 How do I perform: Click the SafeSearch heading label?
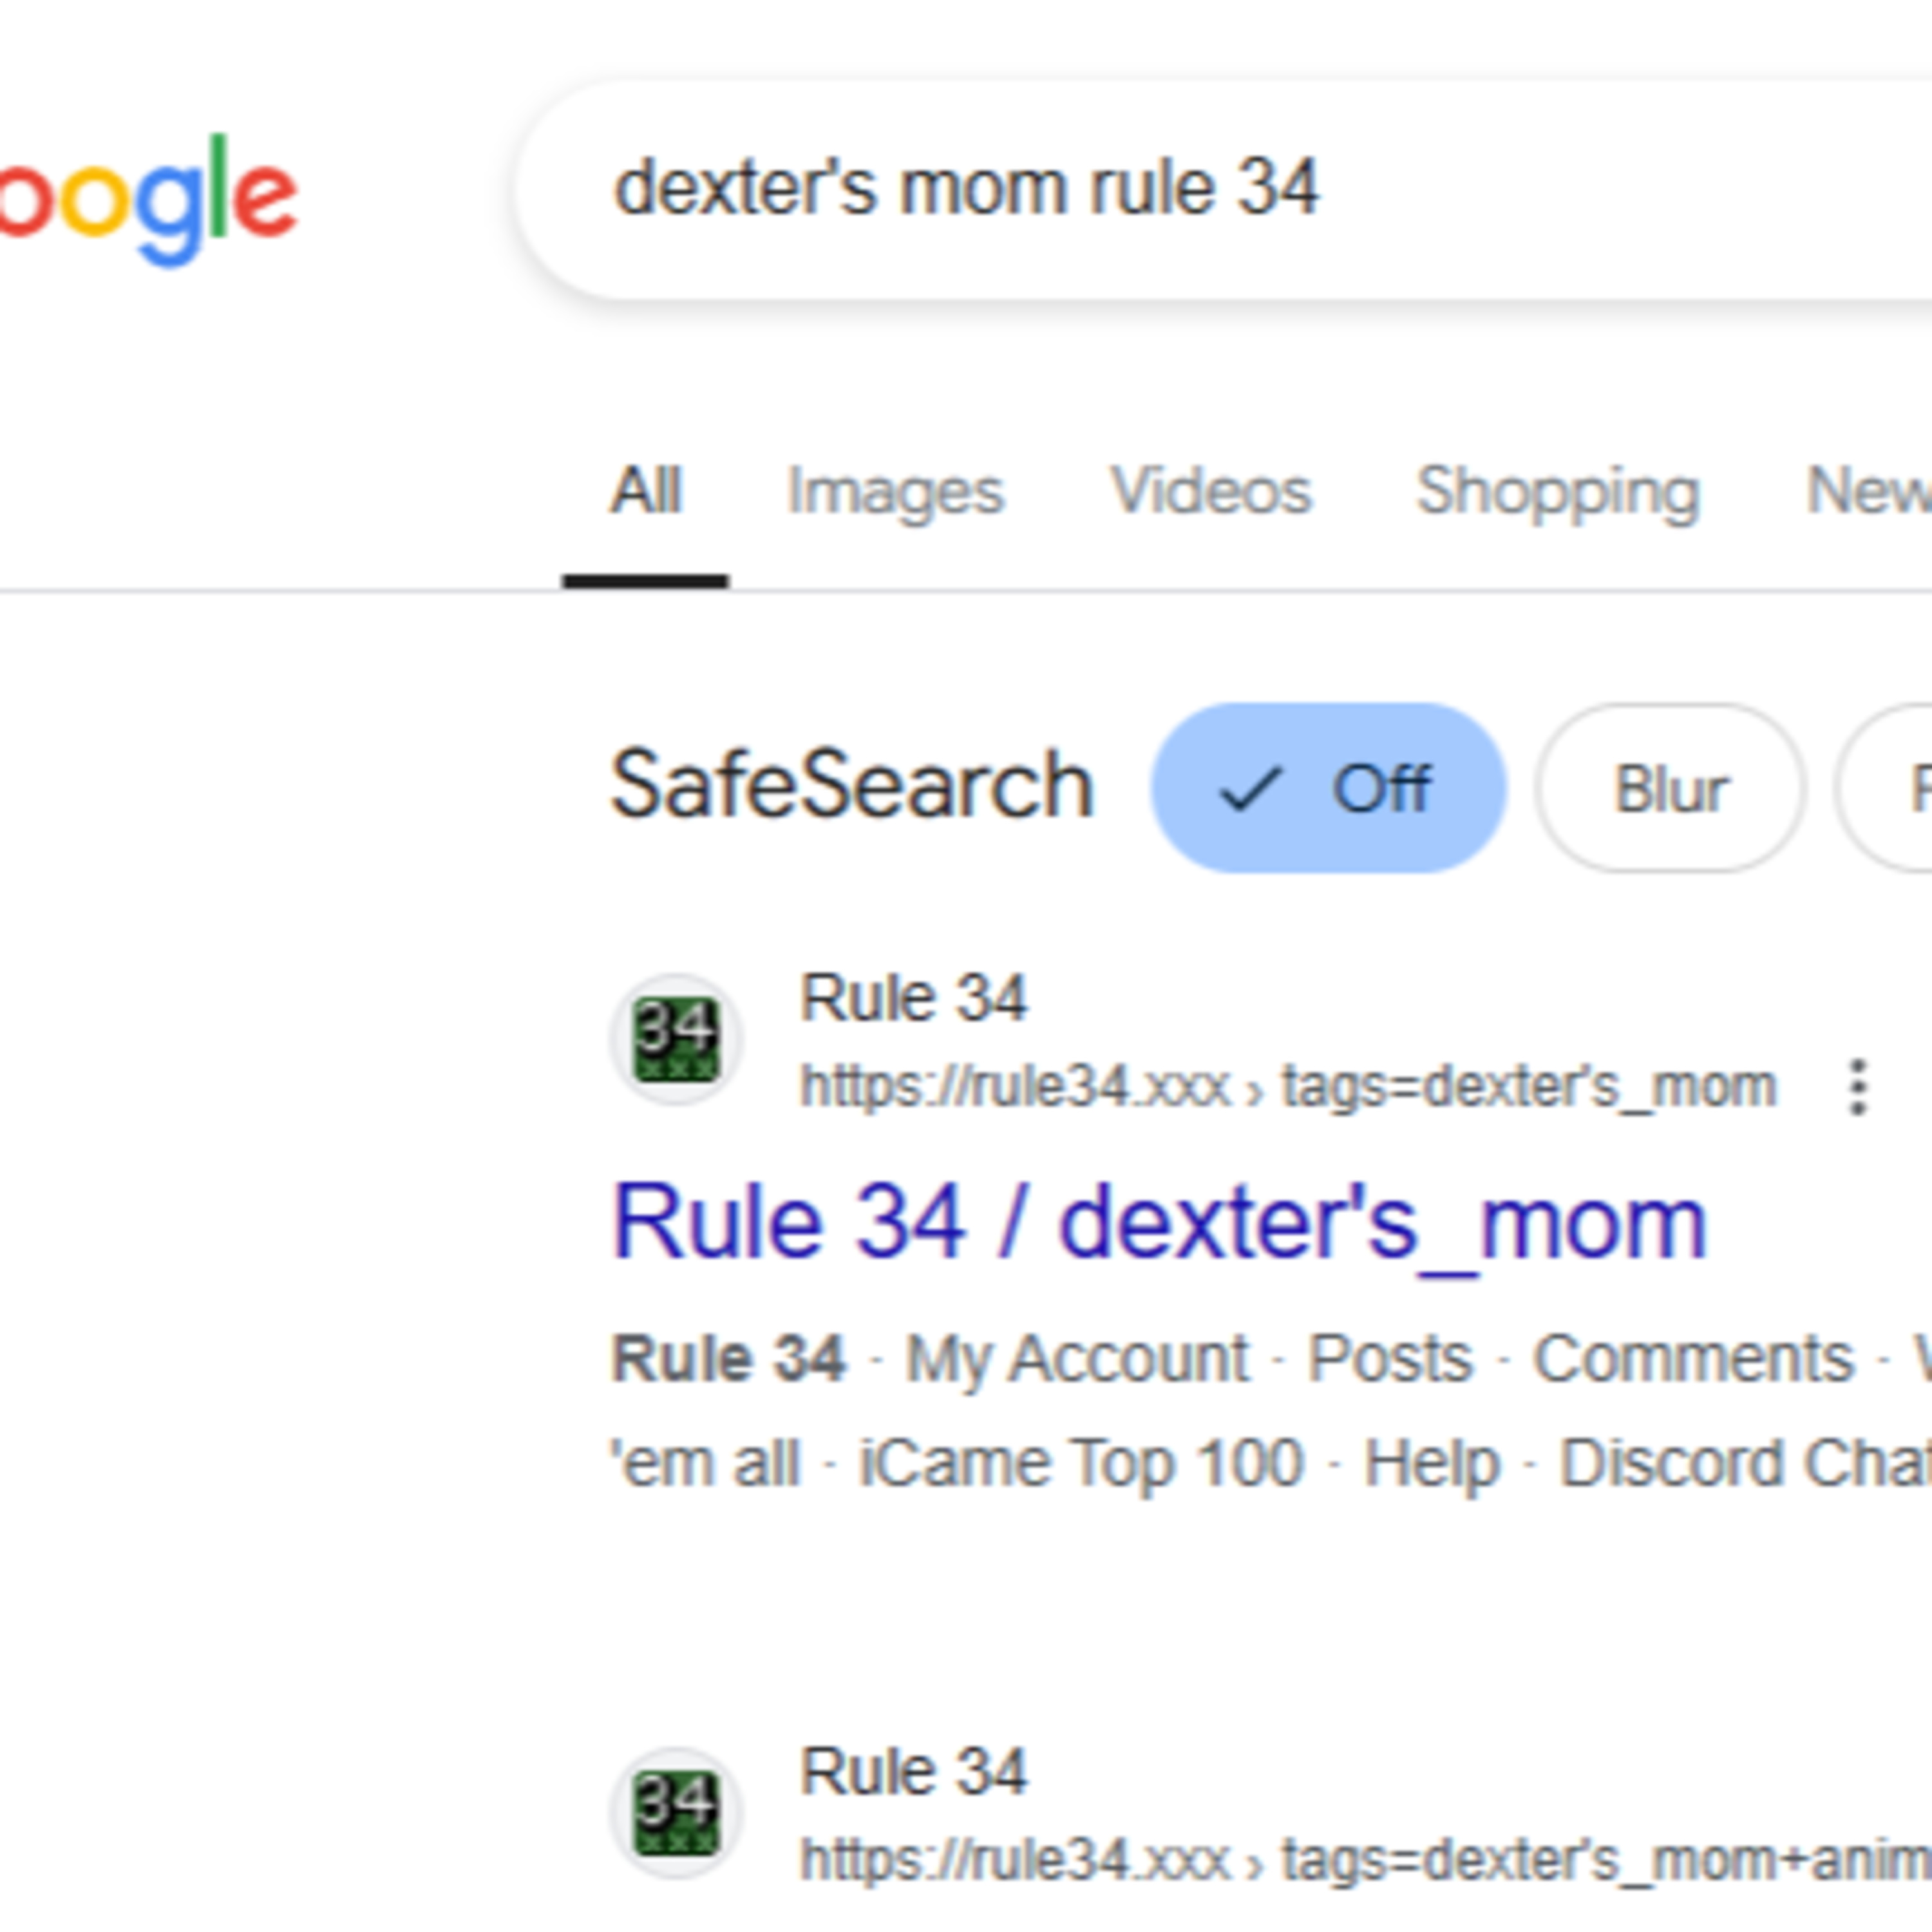coord(852,786)
